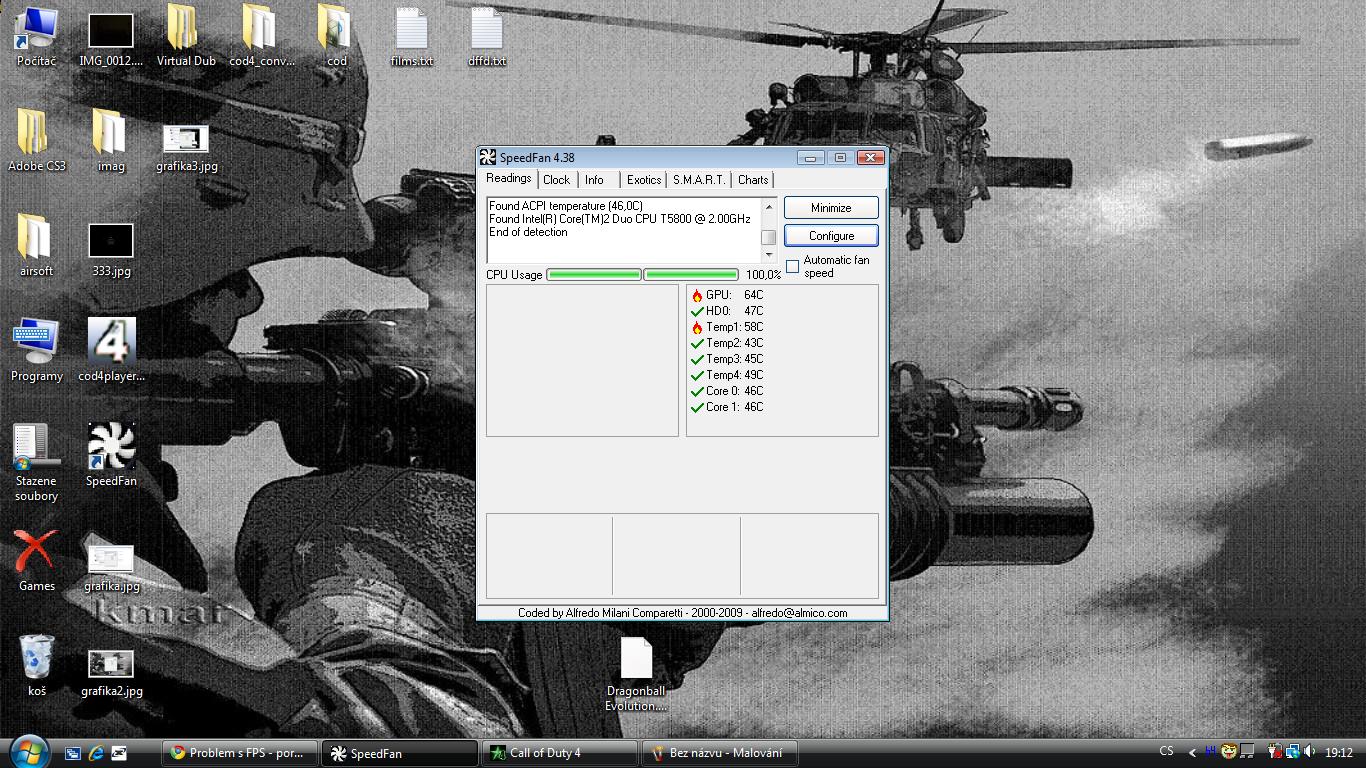Select the grafika3.jpg file
This screenshot has height=768, width=1366.
click(186, 147)
